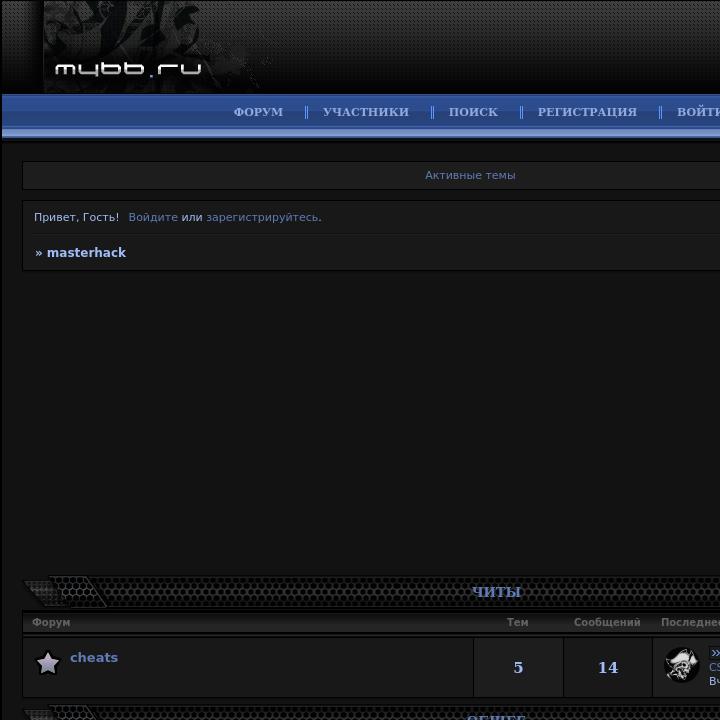Click the mybb.ru logo
720x720 pixels.
pyautogui.click(x=128, y=68)
